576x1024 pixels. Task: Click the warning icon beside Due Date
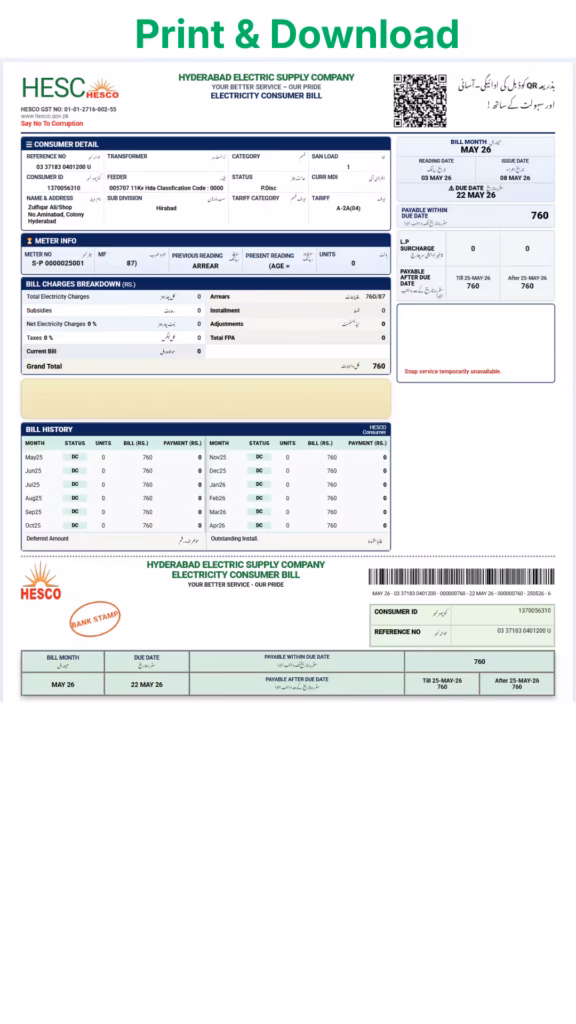[x=451, y=188]
